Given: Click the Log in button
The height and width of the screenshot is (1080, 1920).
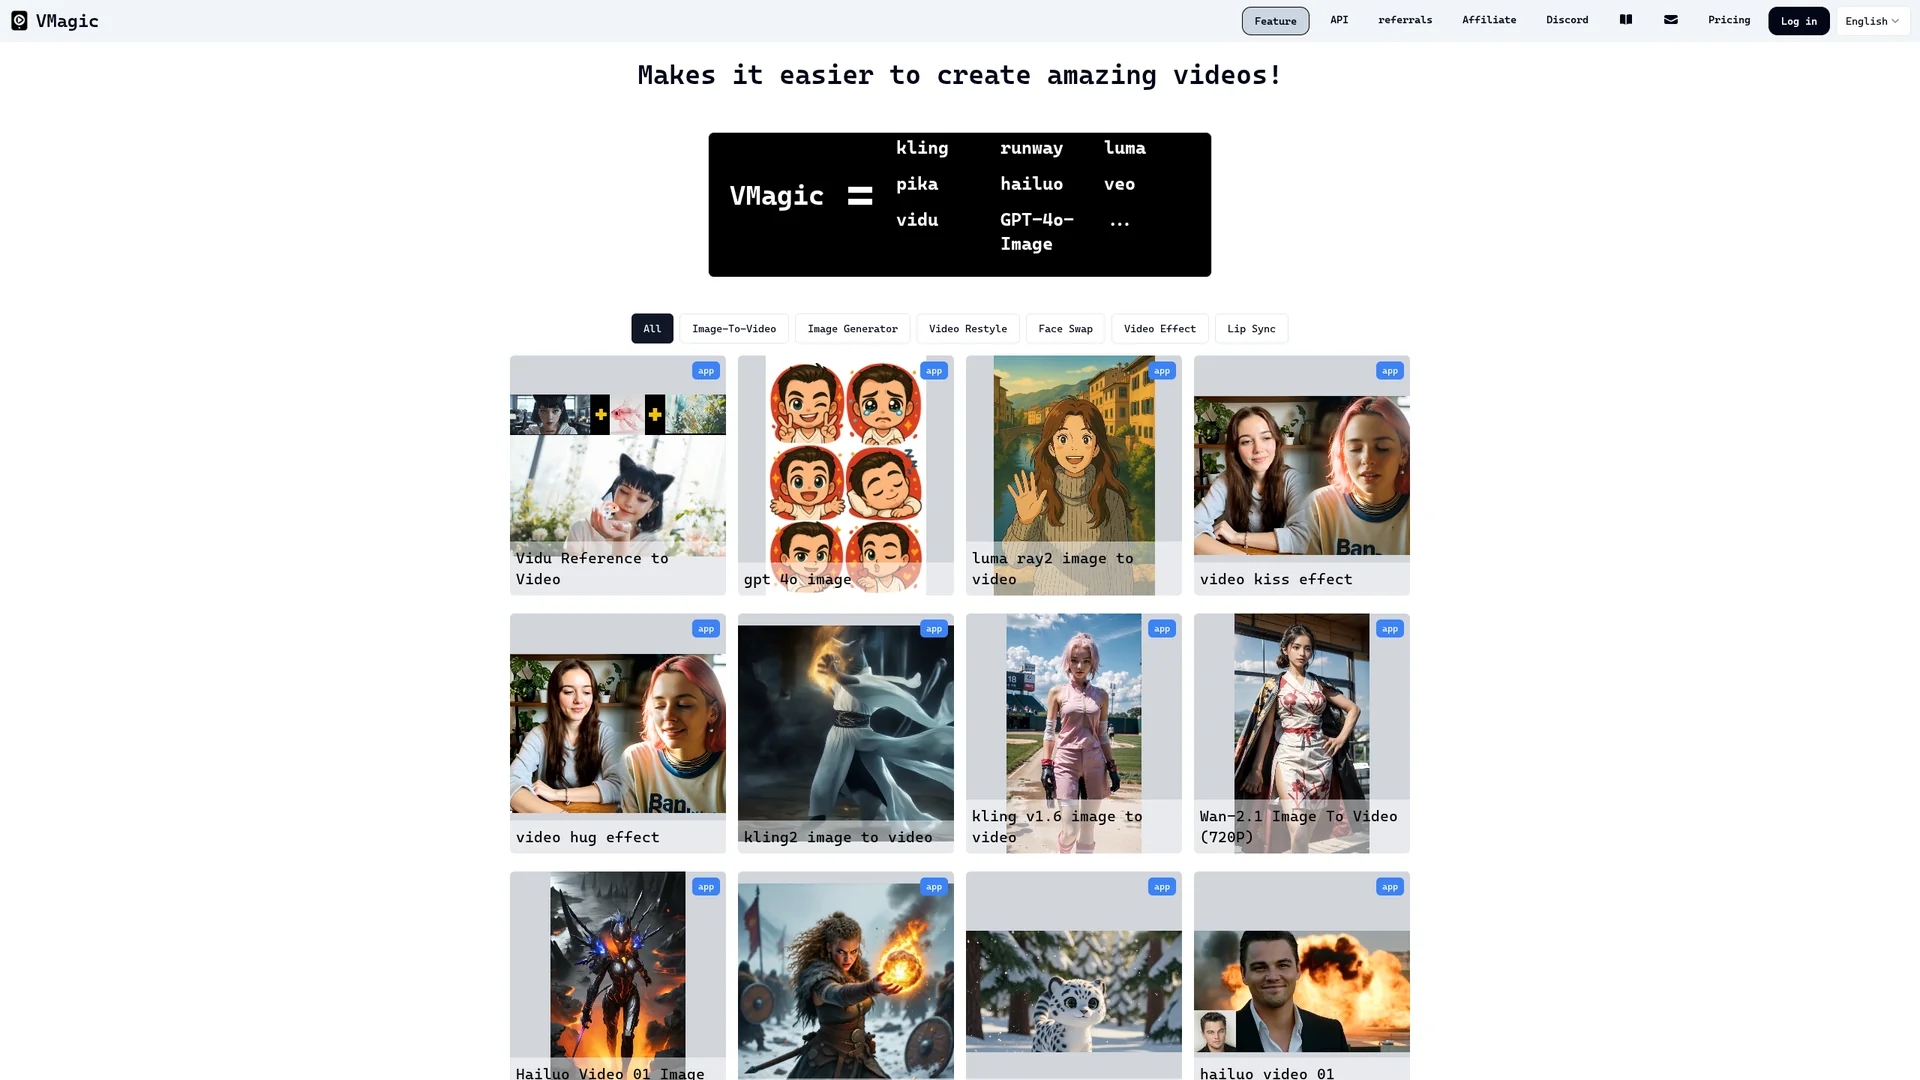Looking at the screenshot, I should [x=1798, y=21].
